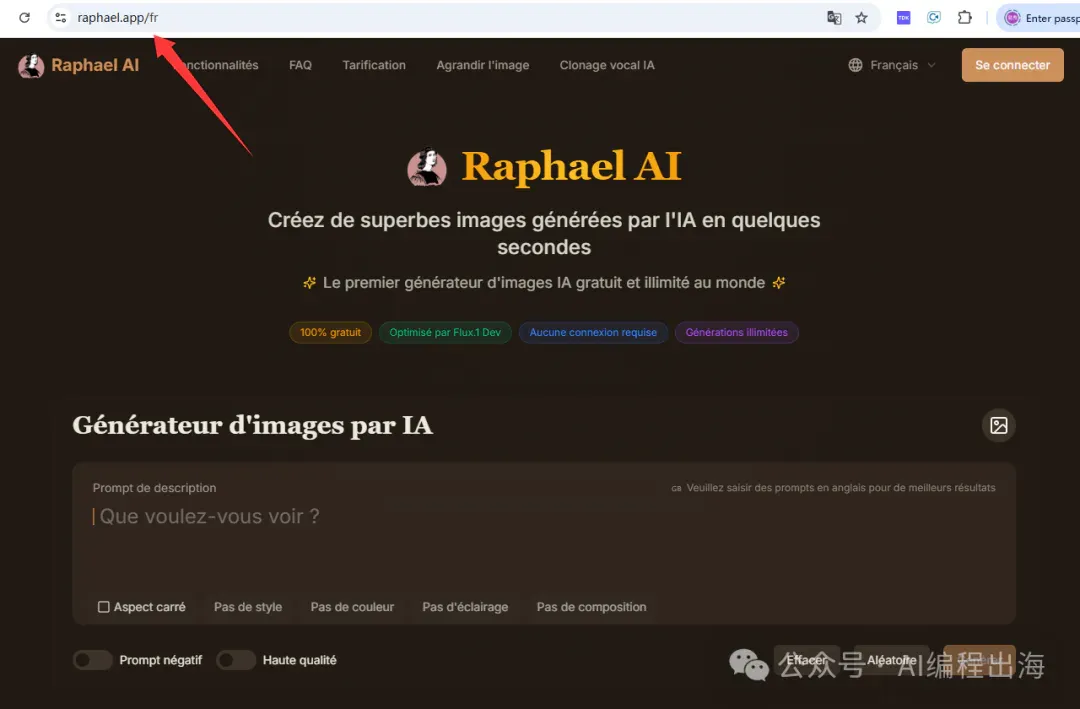
Task: Open the Pas de couleur selector
Action: coord(352,607)
